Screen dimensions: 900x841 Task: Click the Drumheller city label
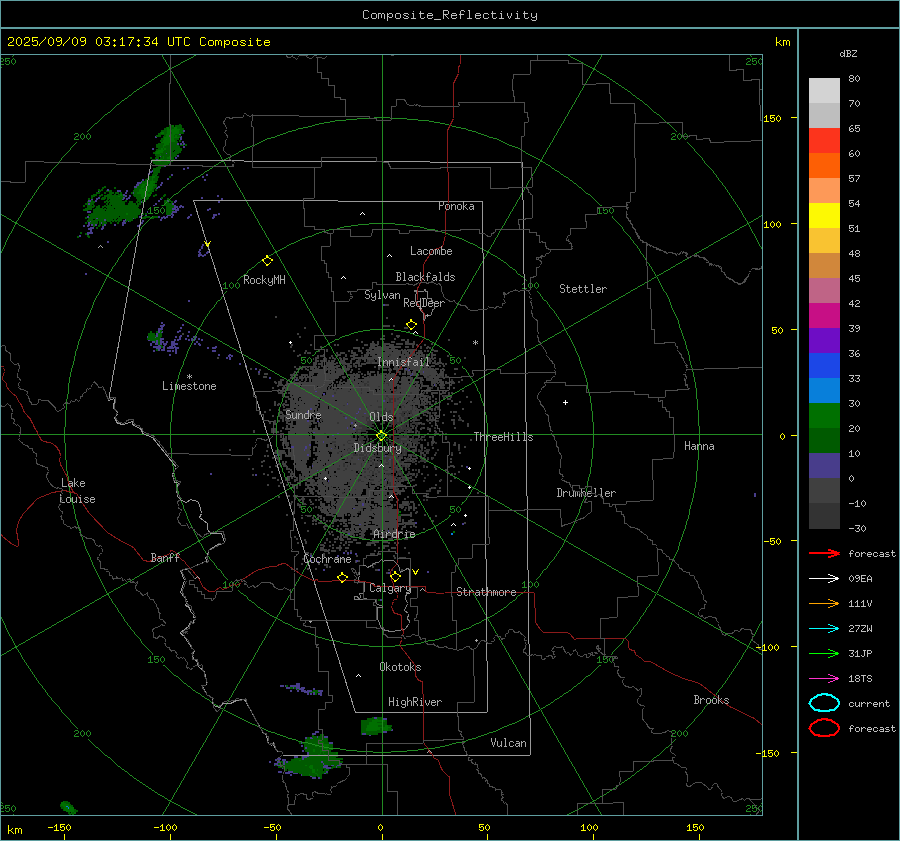tap(585, 493)
